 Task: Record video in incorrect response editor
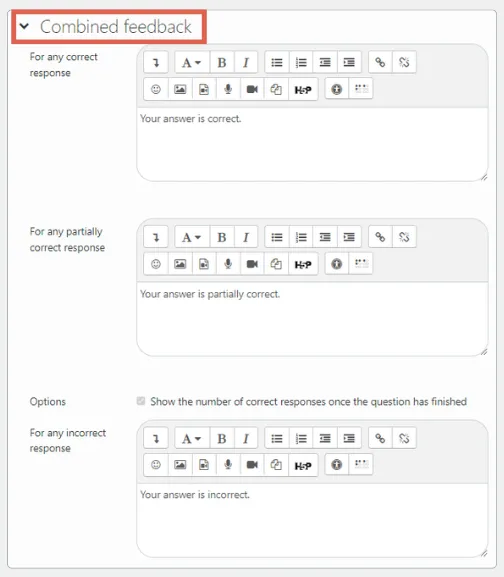252,465
